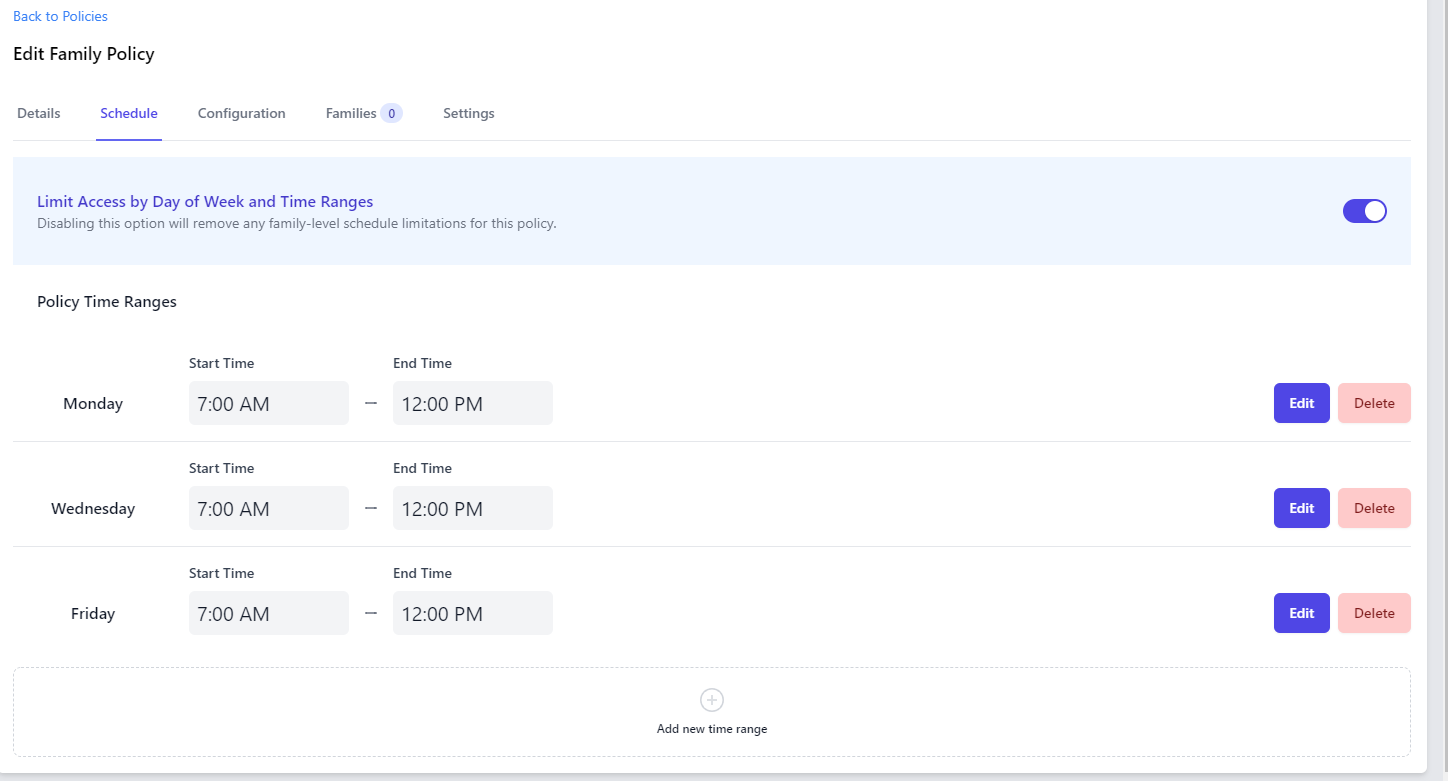Delete the Wednesday time range

(1374, 508)
